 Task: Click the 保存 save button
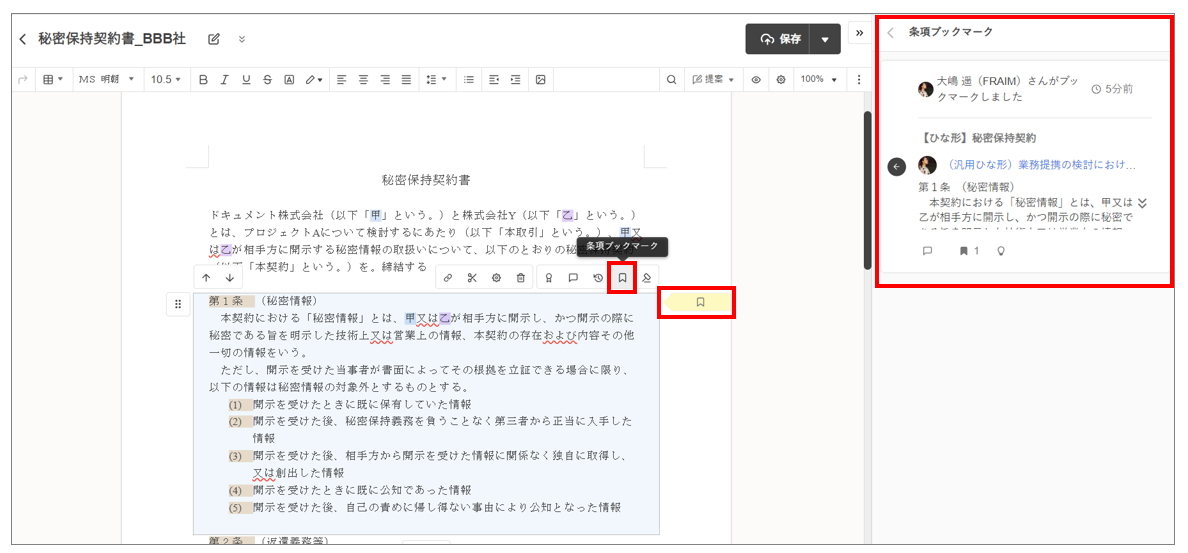point(780,39)
